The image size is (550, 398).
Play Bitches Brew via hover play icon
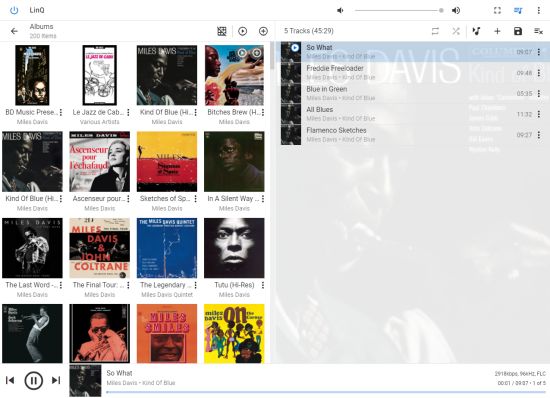tap(242, 53)
